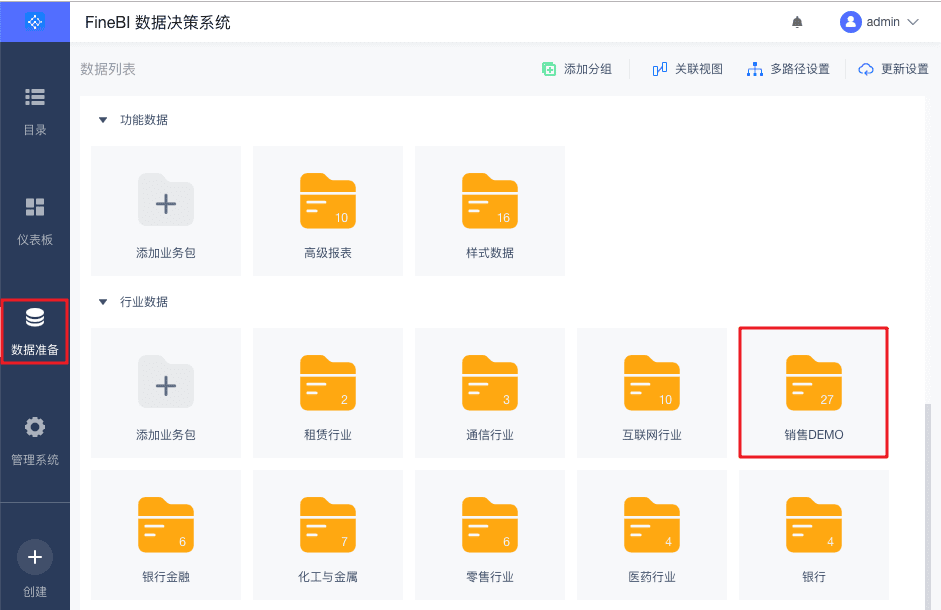Viewport: 941px width, 610px height.
Task: Click the vertical scrollbar thumb
Action: [x=928, y=507]
